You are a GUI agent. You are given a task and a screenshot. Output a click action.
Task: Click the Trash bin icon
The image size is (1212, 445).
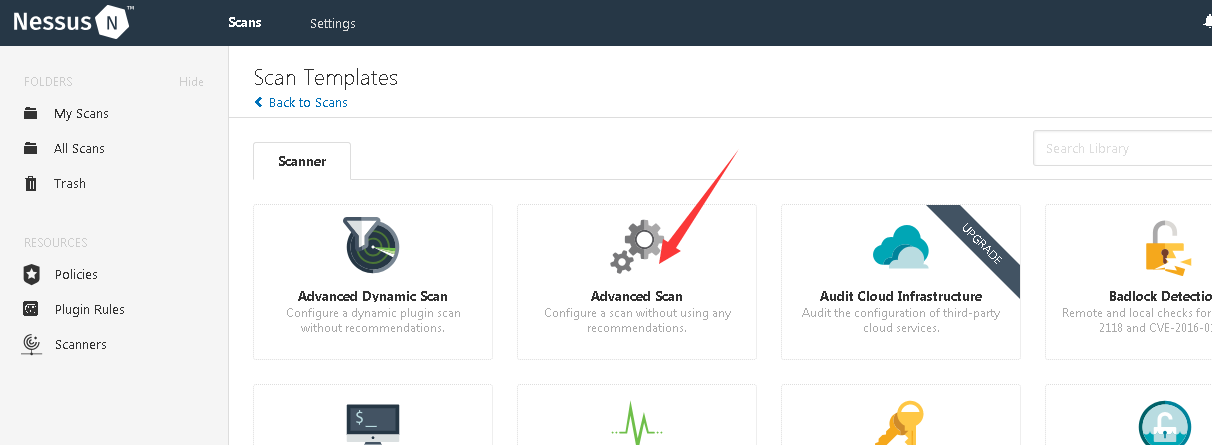point(31,184)
